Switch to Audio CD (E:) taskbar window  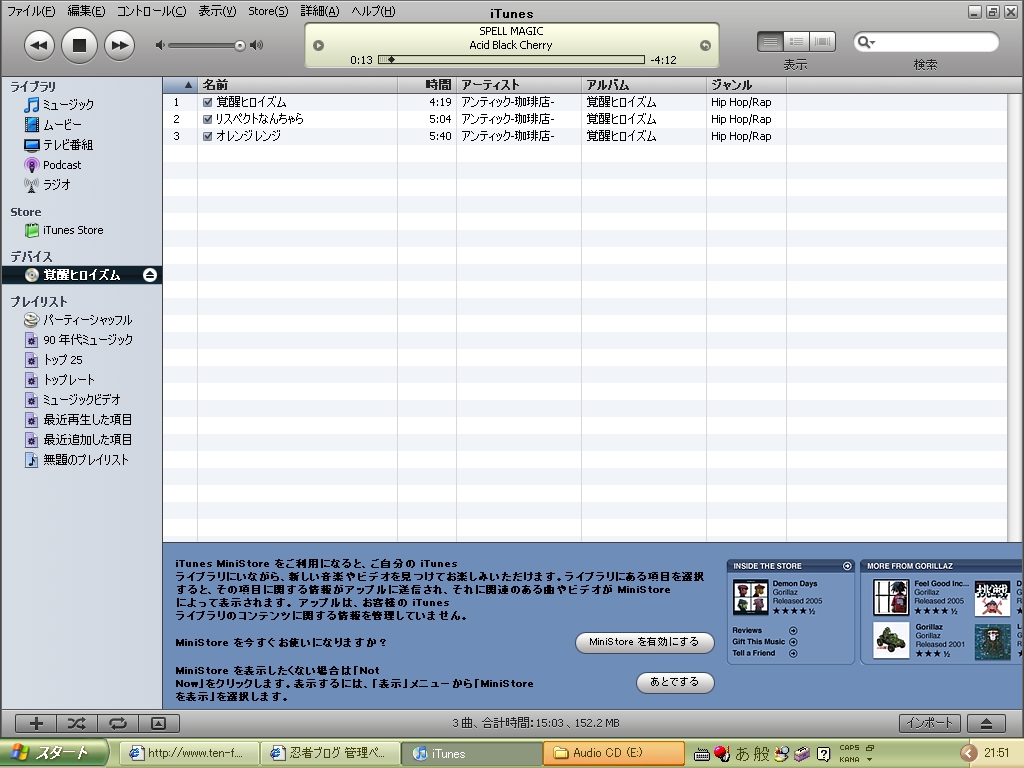pyautogui.click(x=614, y=753)
